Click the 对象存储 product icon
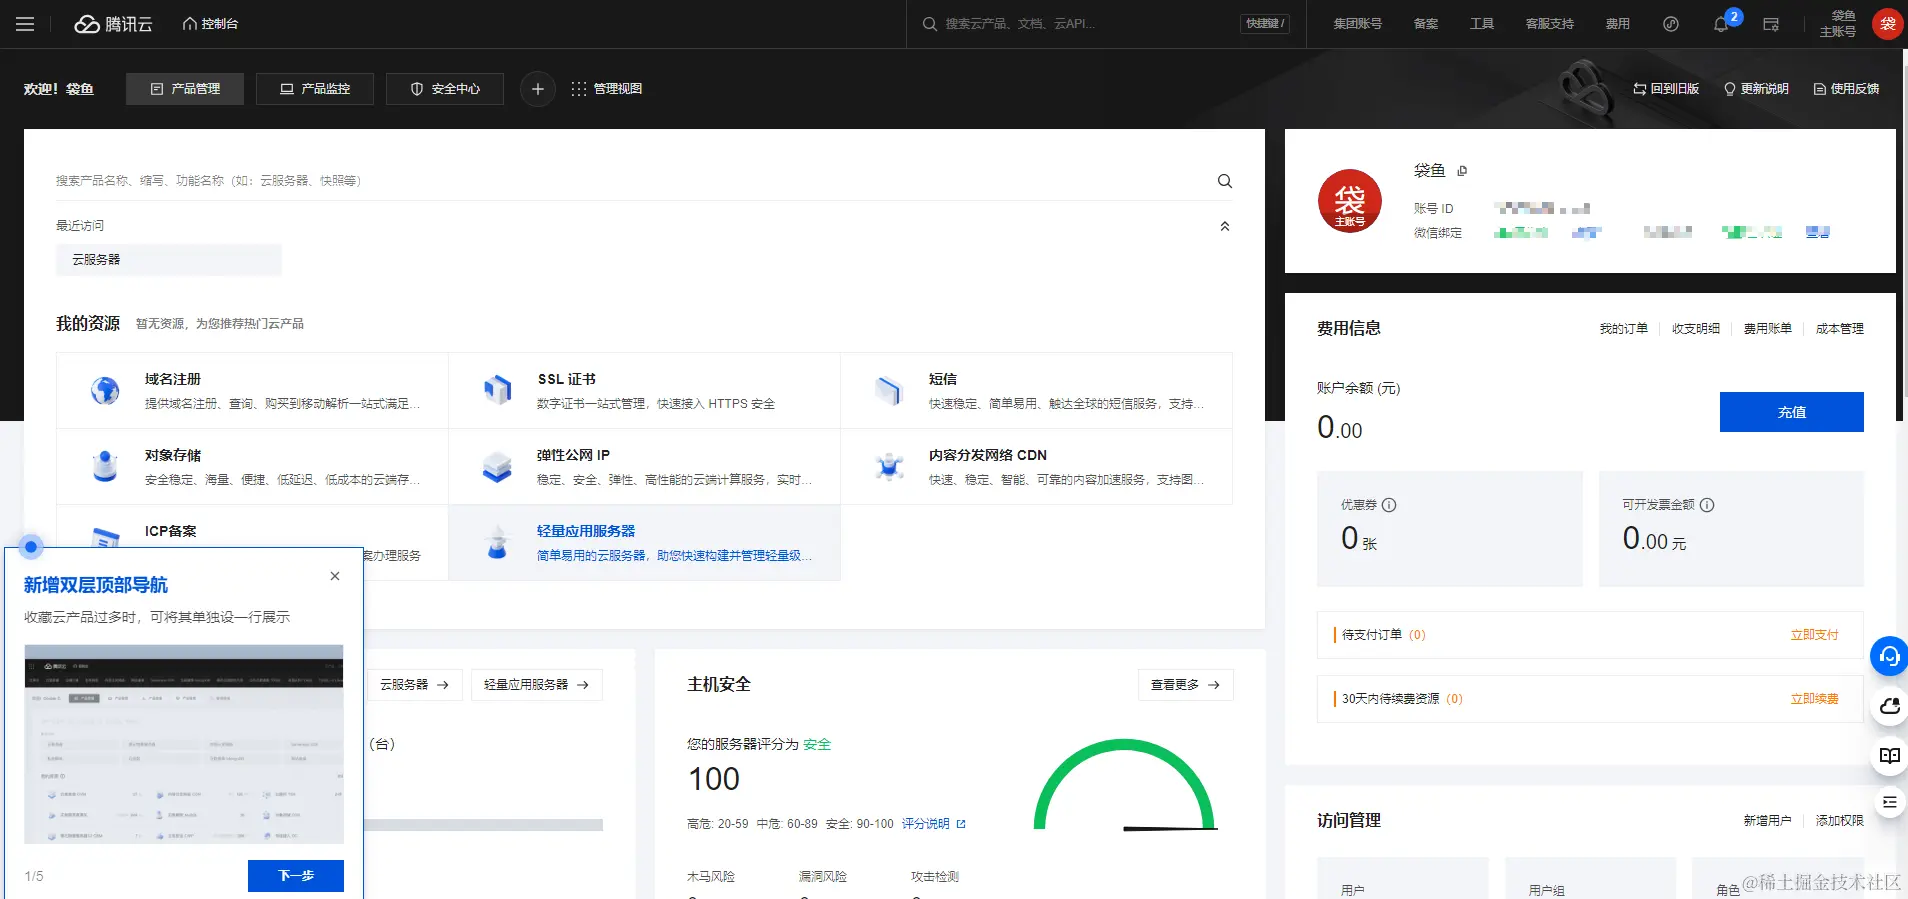 pyautogui.click(x=105, y=467)
